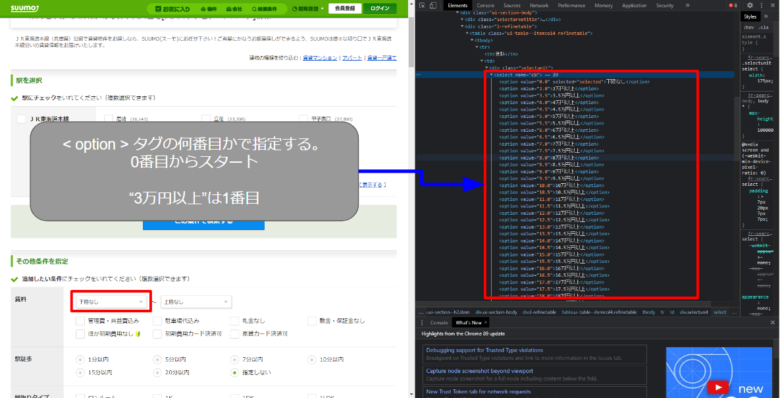The width and height of the screenshot is (780, 398).
Task: Switch to the DevTools Console tab at top
Action: coord(486,5)
